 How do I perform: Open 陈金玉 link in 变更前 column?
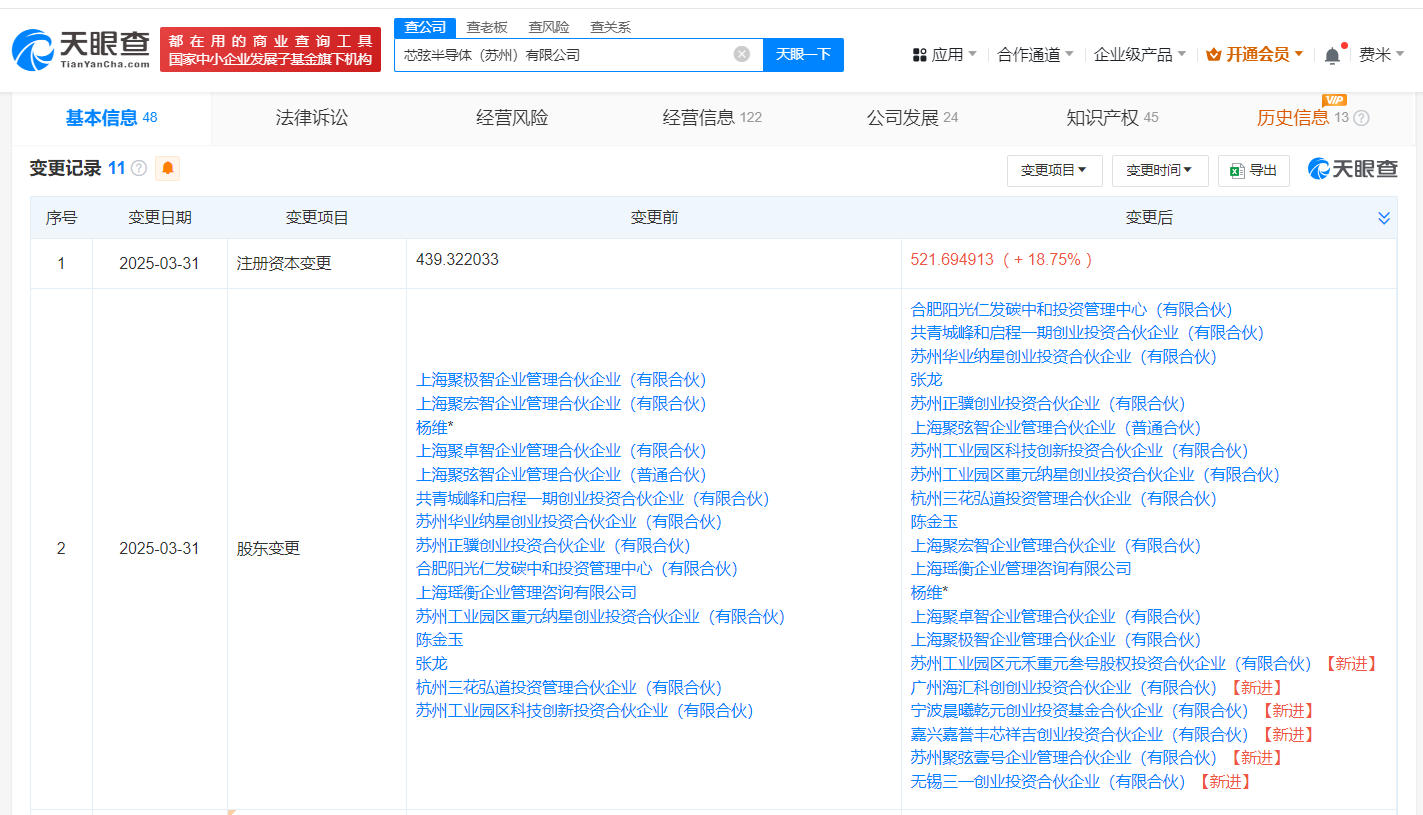tap(440, 640)
